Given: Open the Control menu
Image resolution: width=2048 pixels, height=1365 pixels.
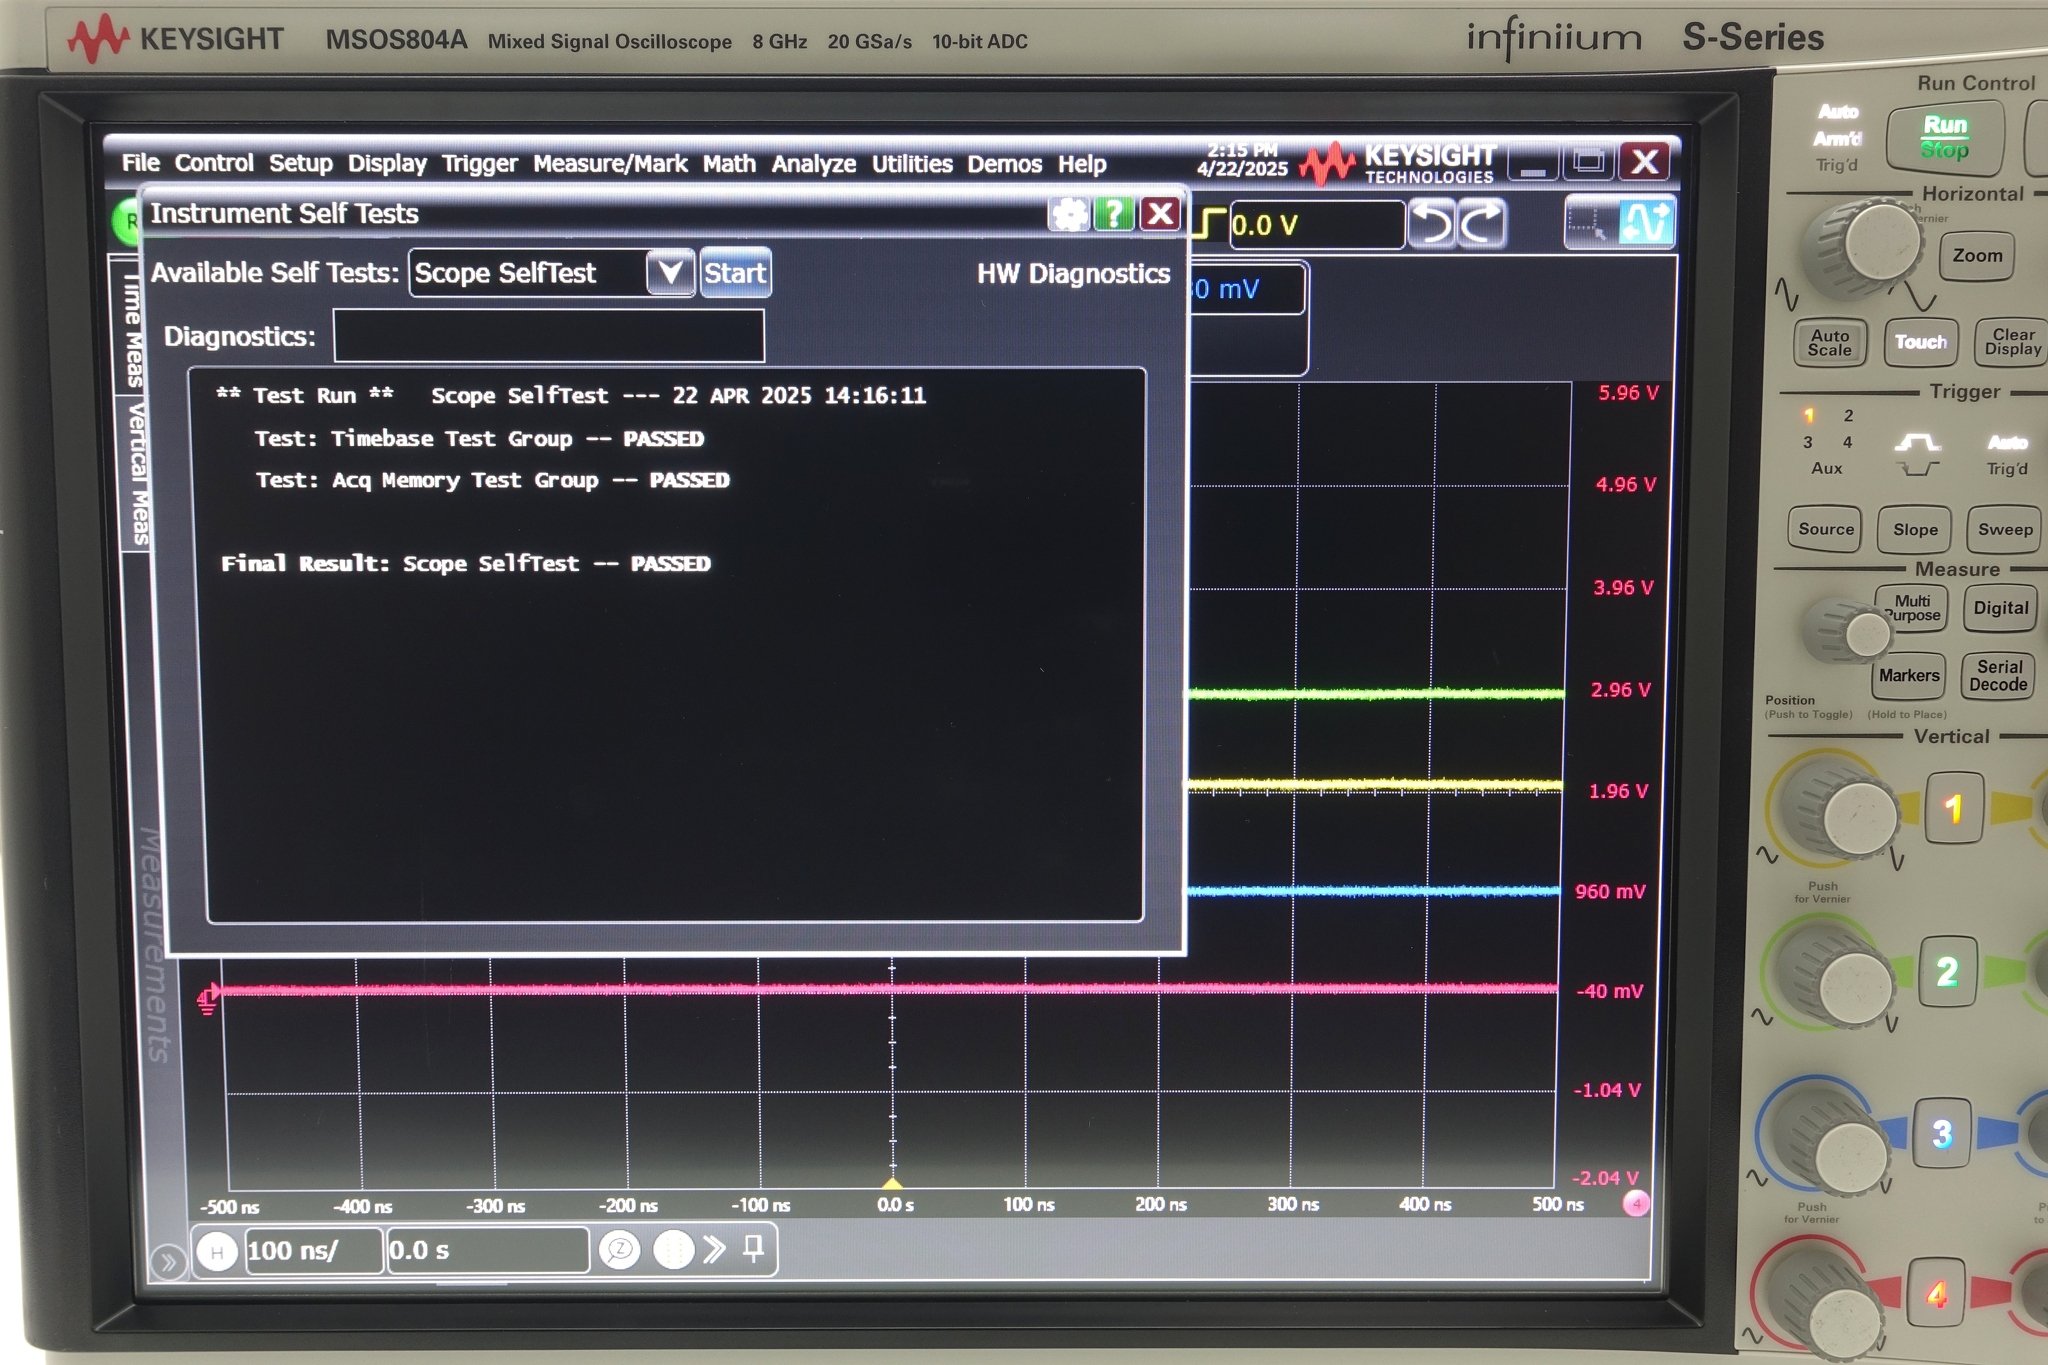Looking at the screenshot, I should [214, 163].
